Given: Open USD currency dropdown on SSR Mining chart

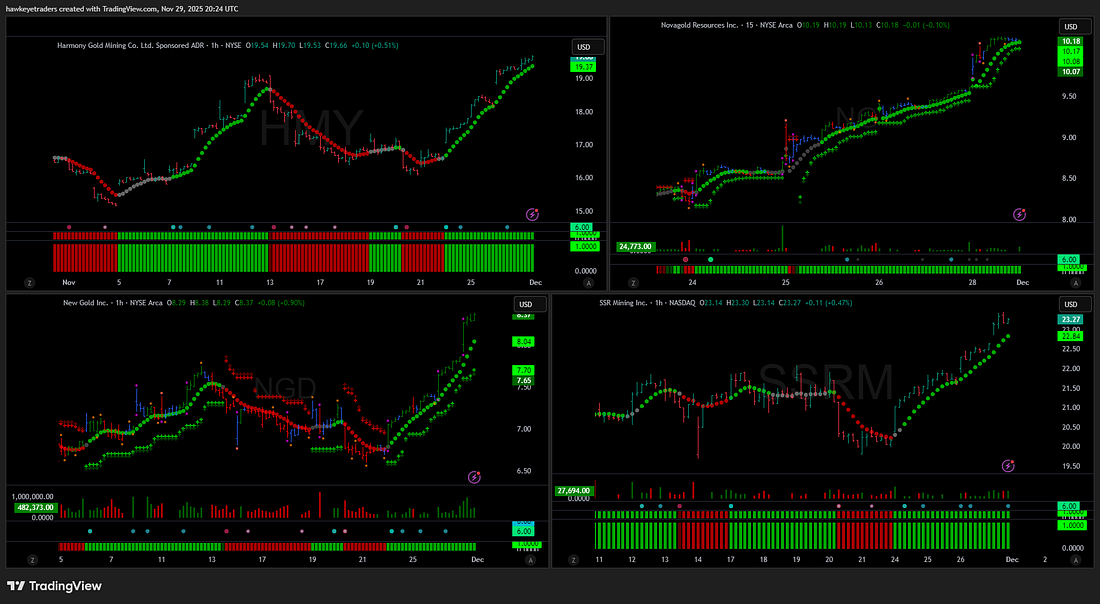Looking at the screenshot, I should point(1075,304).
